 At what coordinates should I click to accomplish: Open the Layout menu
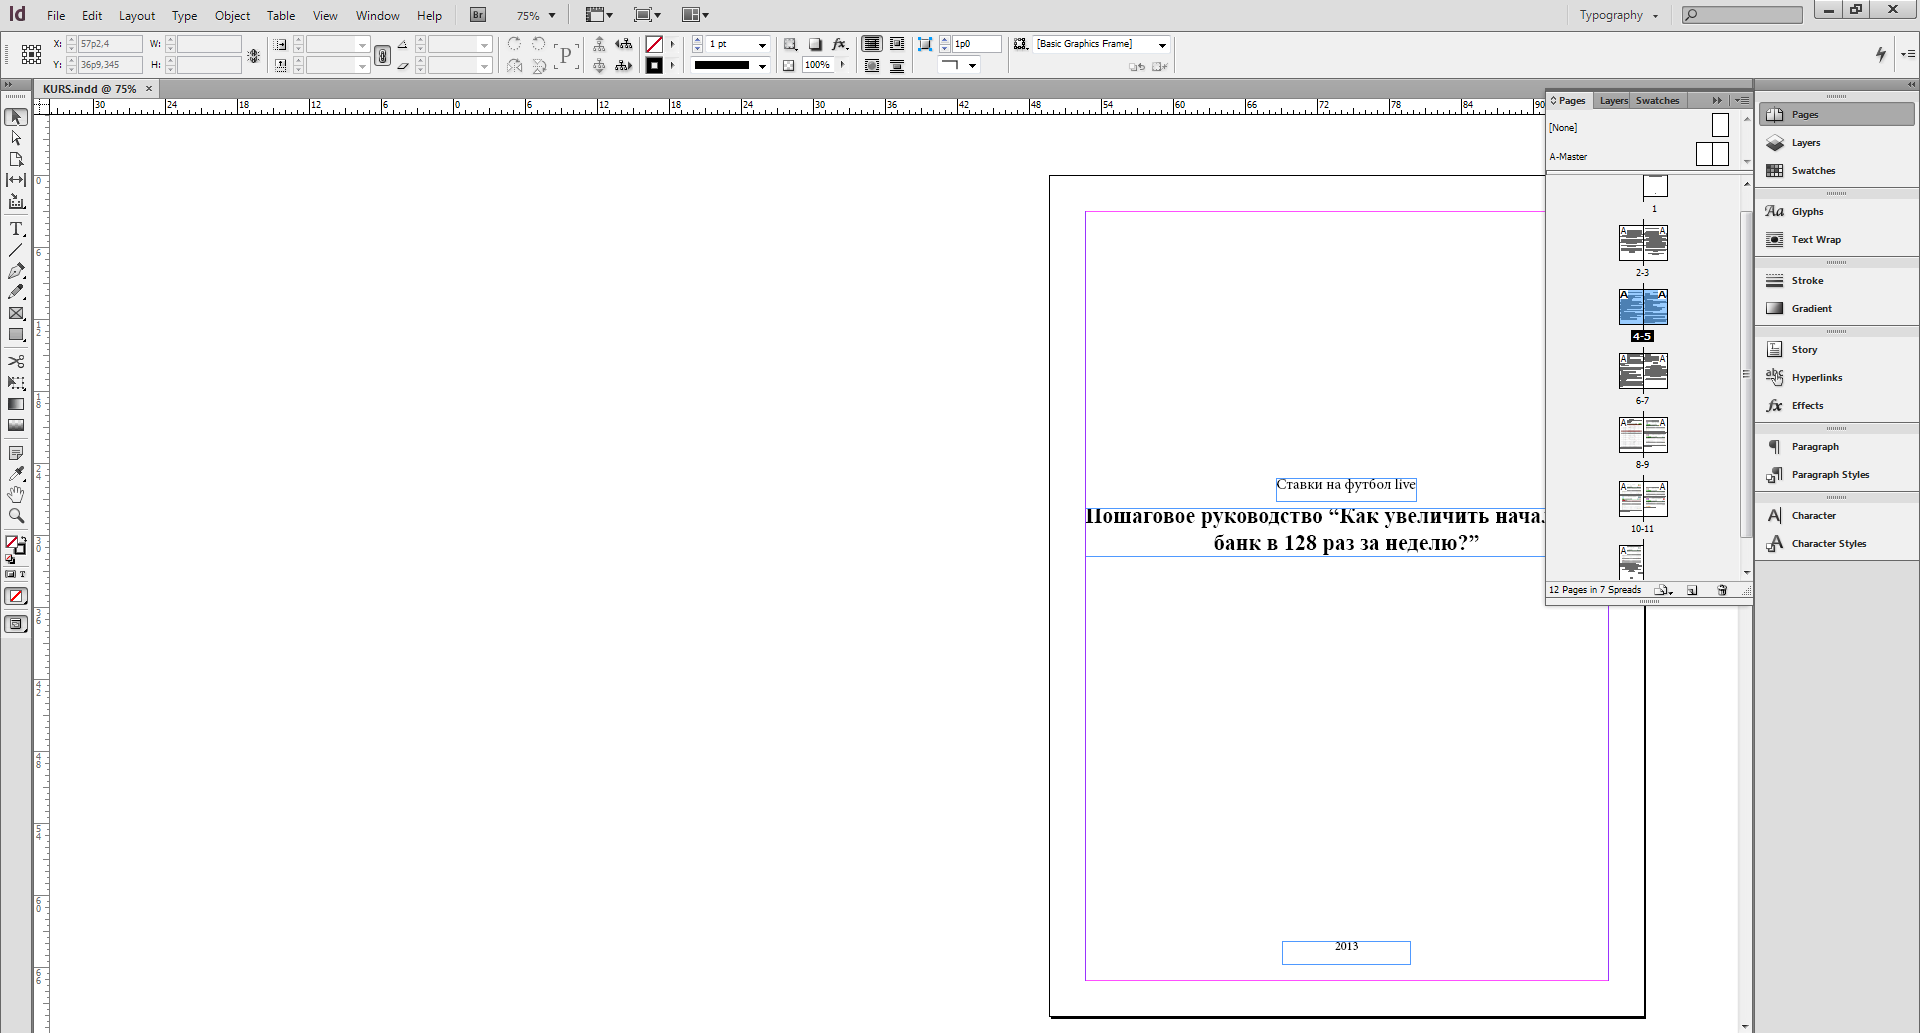pos(137,16)
